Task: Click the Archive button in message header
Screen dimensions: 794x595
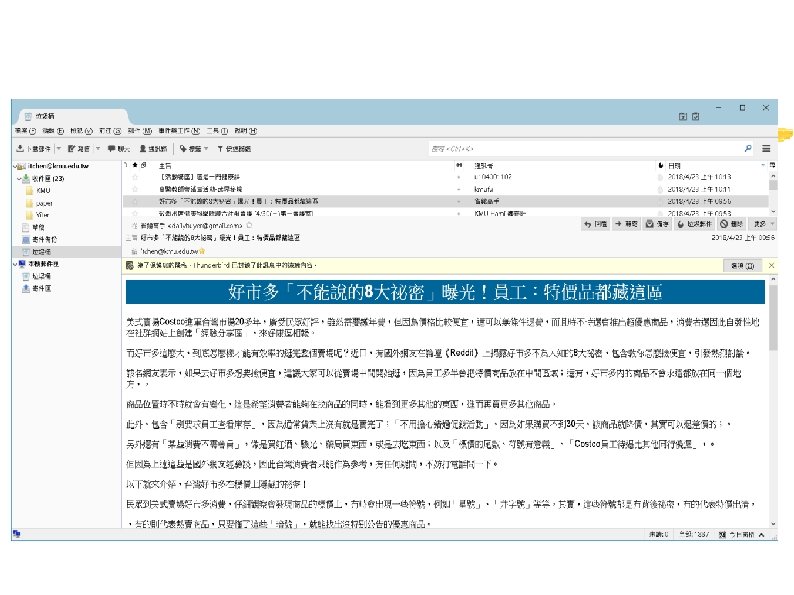Action: (x=657, y=224)
